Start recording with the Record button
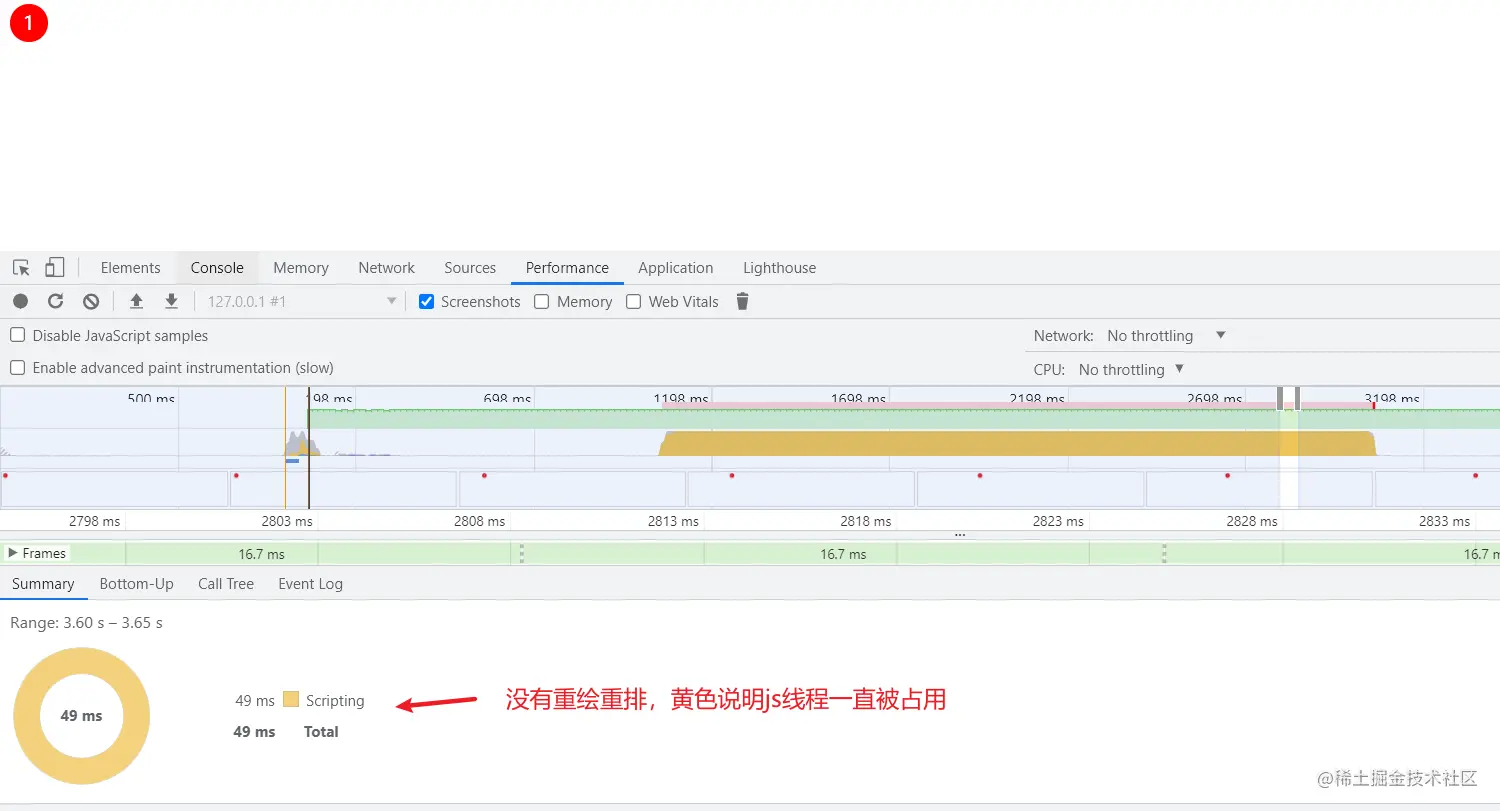This screenshot has width=1500, height=811. coord(21,301)
